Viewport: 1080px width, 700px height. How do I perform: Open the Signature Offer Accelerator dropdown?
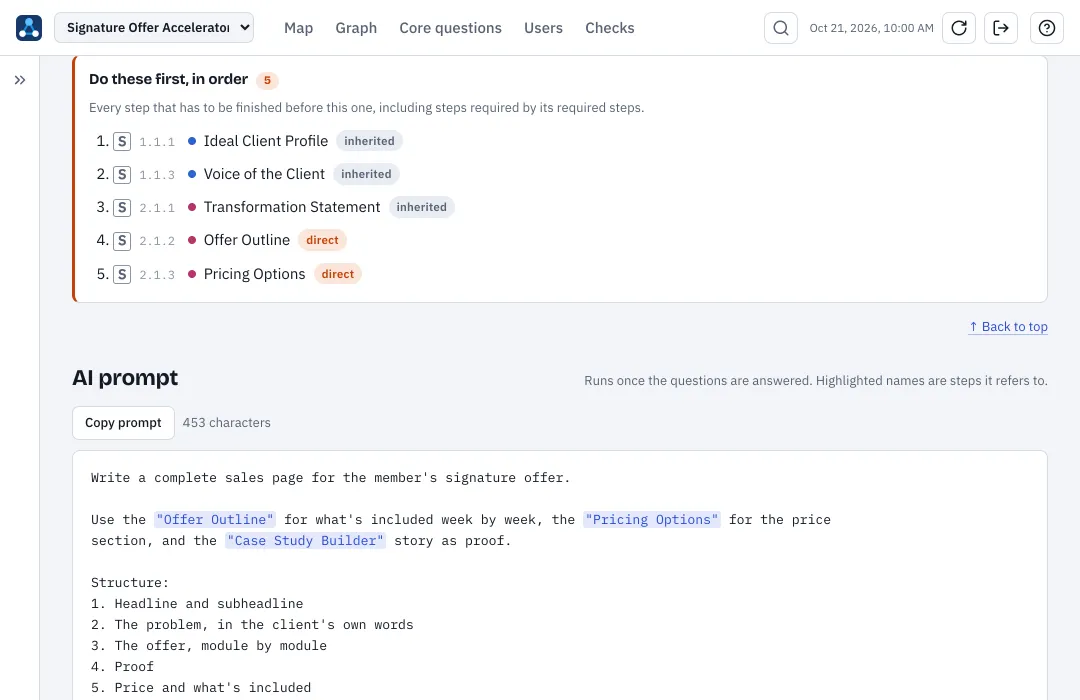pyautogui.click(x=154, y=28)
